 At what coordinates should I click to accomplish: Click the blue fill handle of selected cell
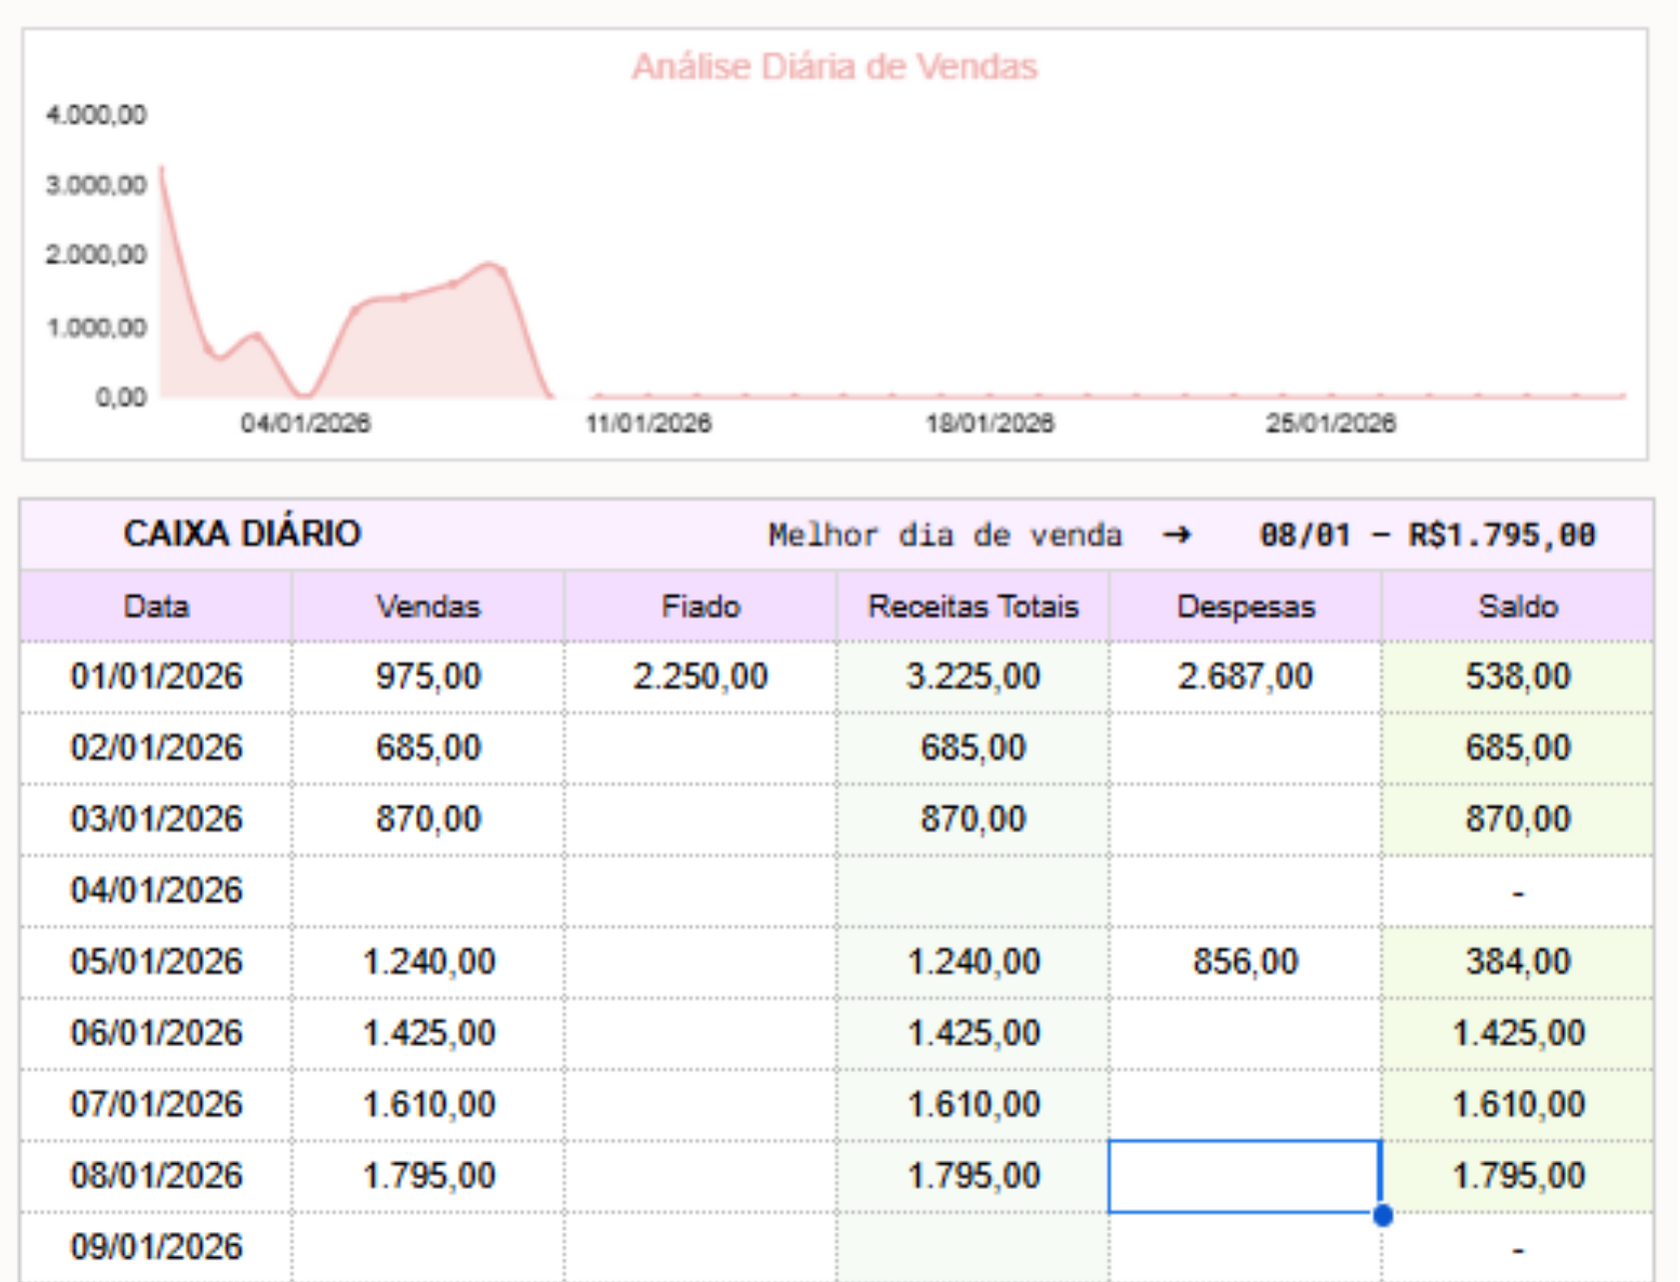pos(1382,1215)
